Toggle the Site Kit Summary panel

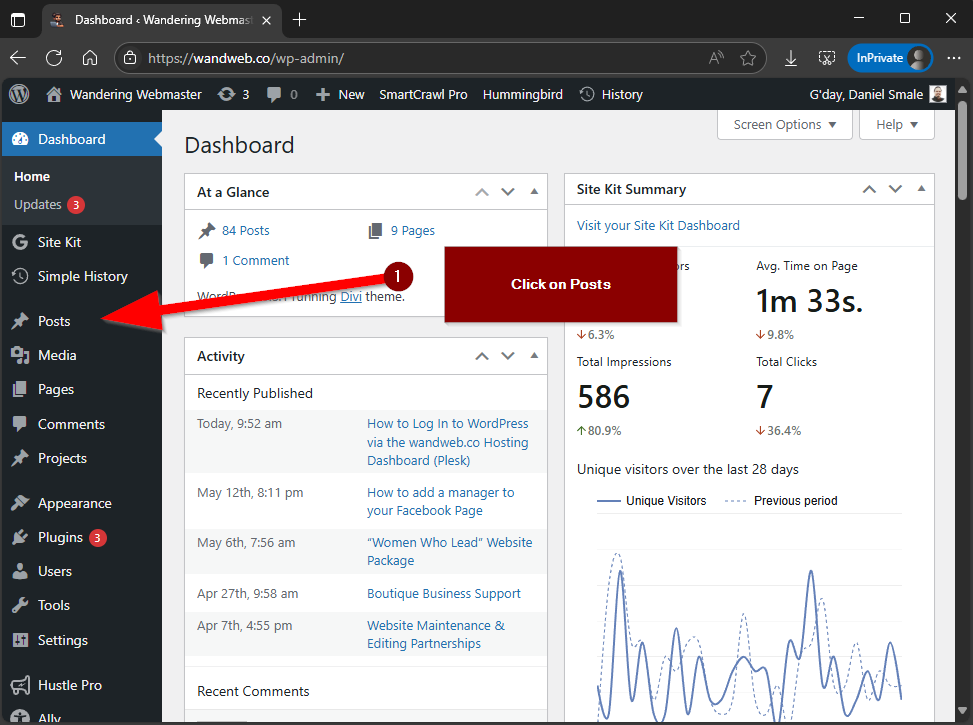(921, 189)
